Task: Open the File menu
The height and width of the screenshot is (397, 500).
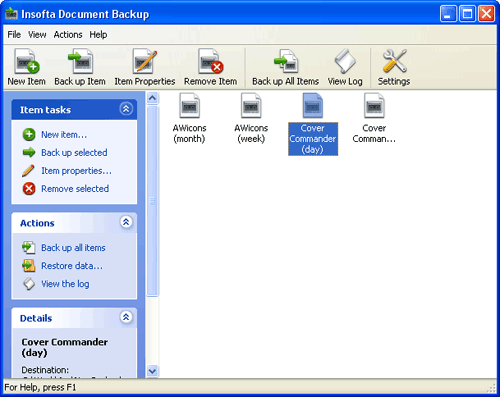Action: click(x=14, y=34)
